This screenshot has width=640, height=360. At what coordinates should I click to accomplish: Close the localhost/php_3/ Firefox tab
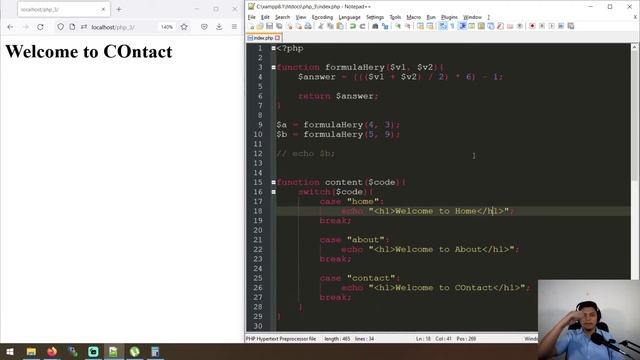pos(103,9)
